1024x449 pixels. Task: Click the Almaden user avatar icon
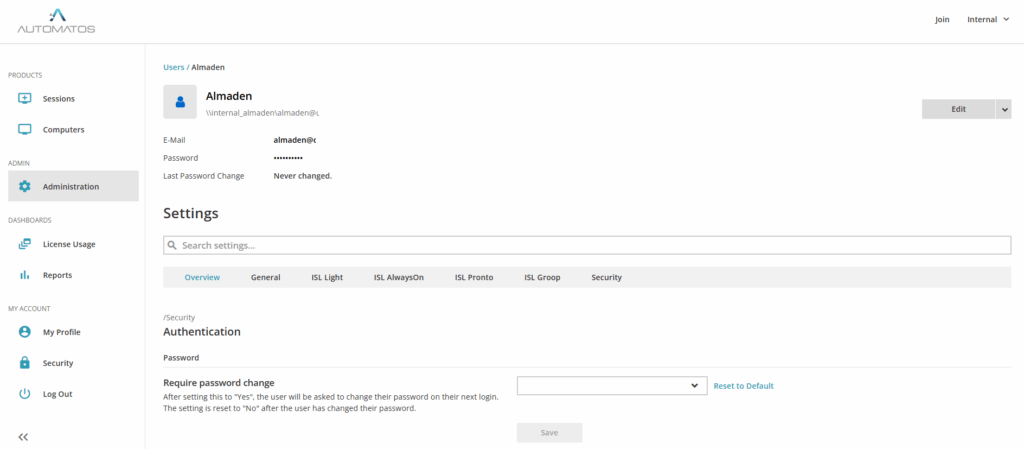(180, 102)
